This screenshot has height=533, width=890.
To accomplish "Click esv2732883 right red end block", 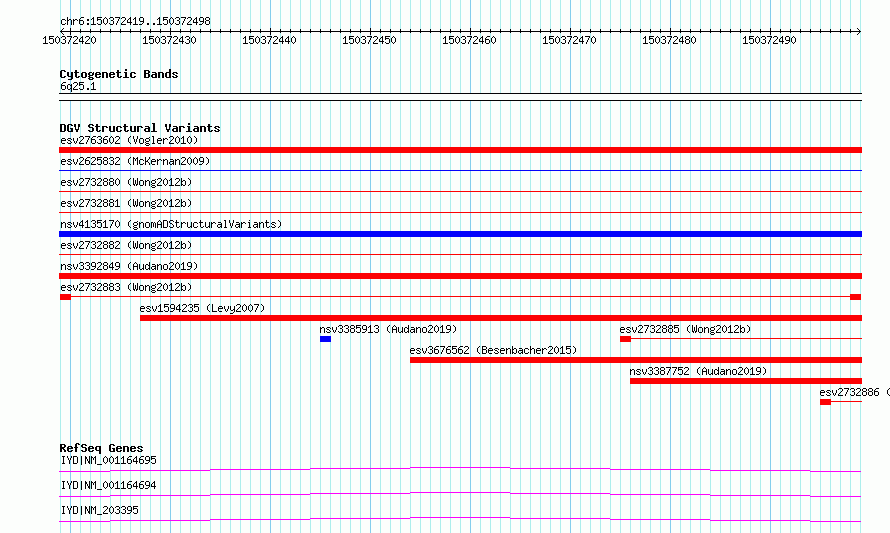I will click(855, 297).
